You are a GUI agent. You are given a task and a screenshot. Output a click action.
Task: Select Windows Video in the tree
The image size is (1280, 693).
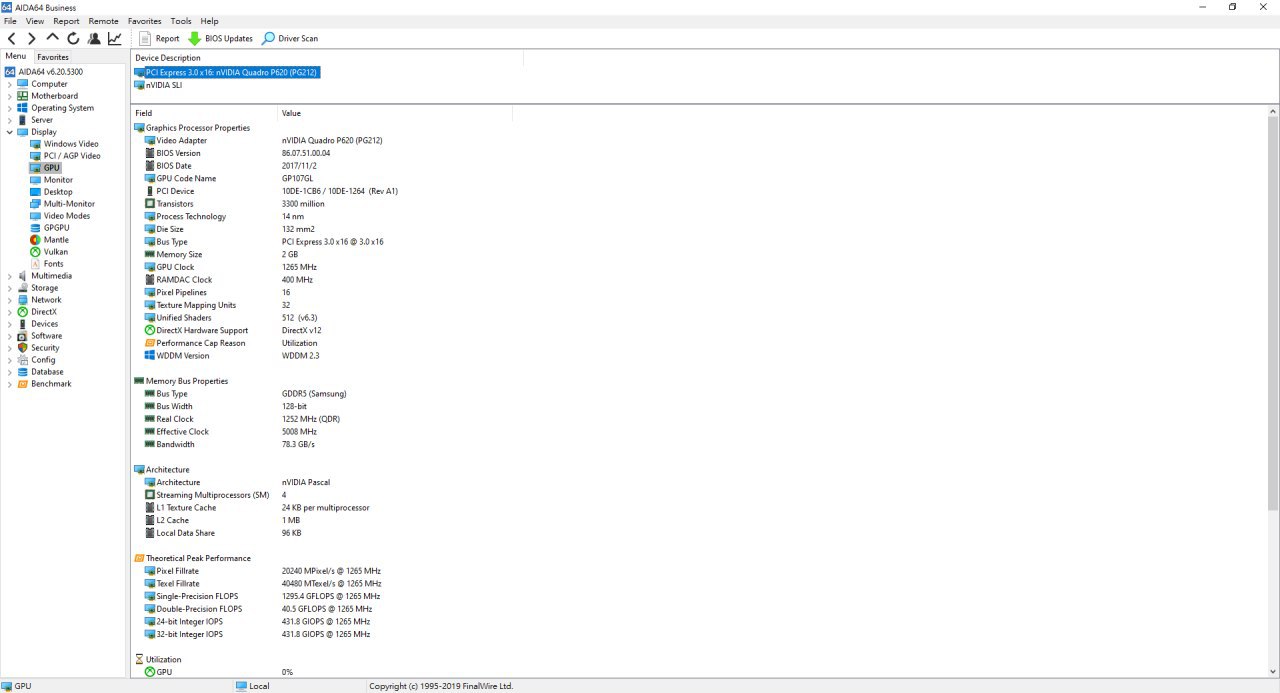pyautogui.click(x=71, y=144)
